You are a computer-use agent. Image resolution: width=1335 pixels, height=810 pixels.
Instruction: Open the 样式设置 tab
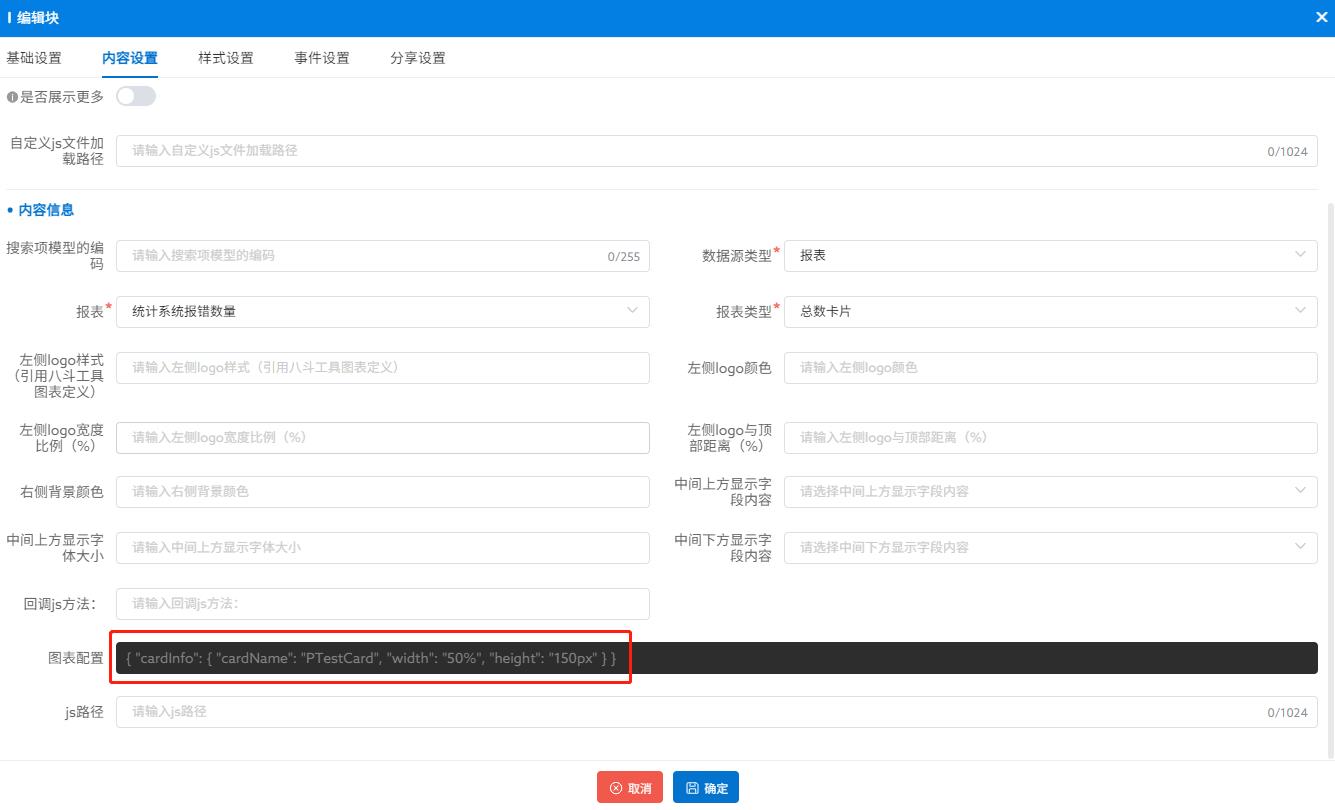pos(226,58)
